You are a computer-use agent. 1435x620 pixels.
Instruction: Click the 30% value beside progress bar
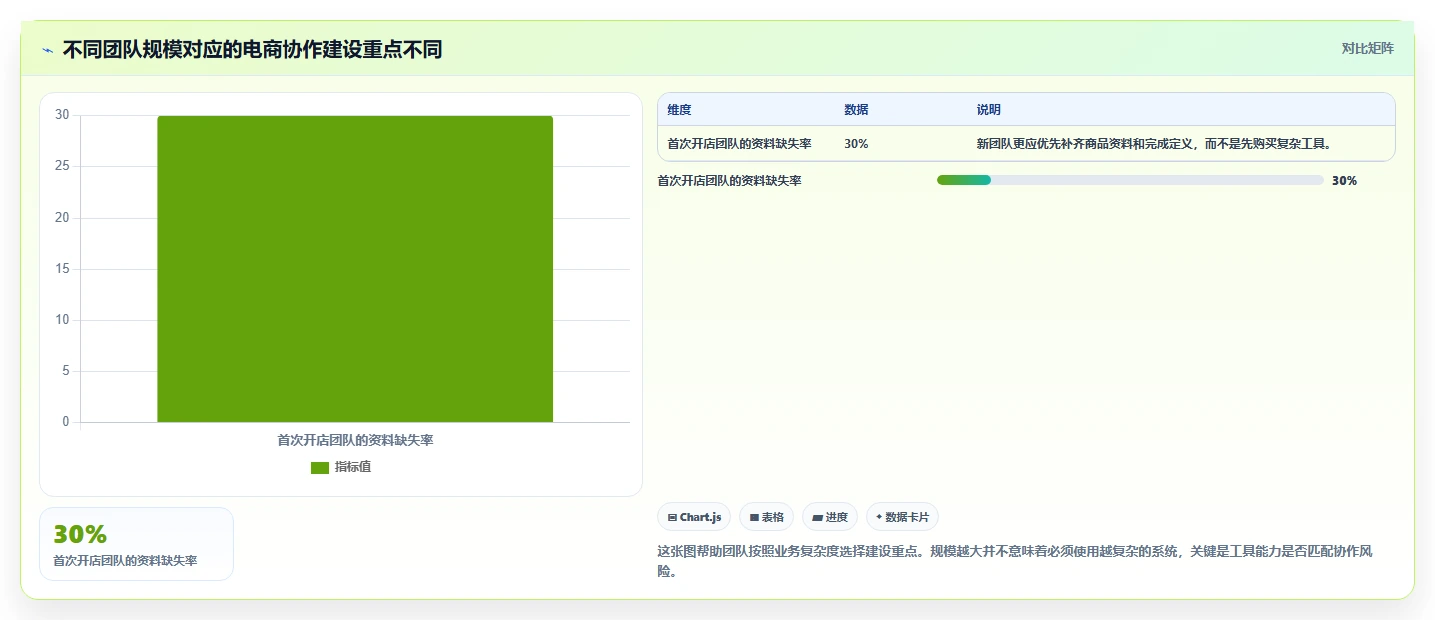tap(1344, 181)
